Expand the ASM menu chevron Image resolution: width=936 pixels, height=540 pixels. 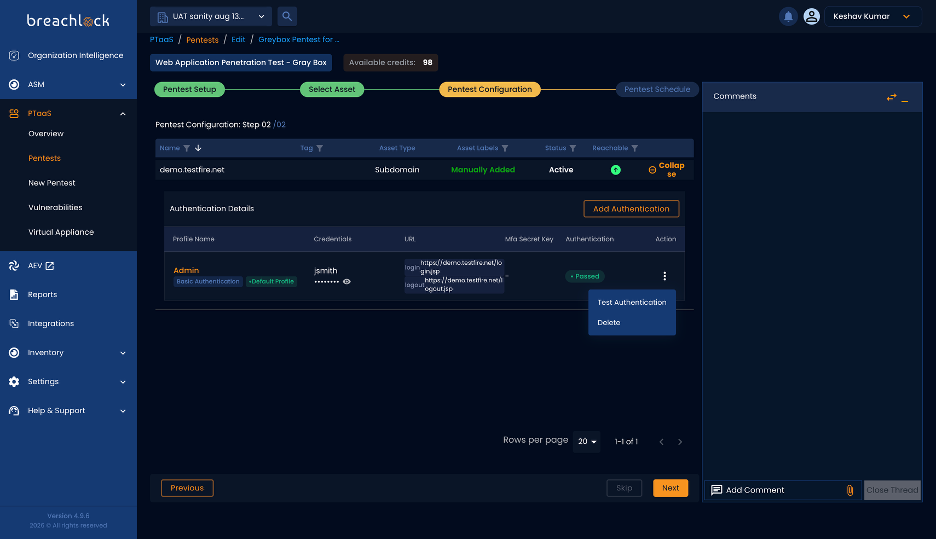pyautogui.click(x=123, y=85)
